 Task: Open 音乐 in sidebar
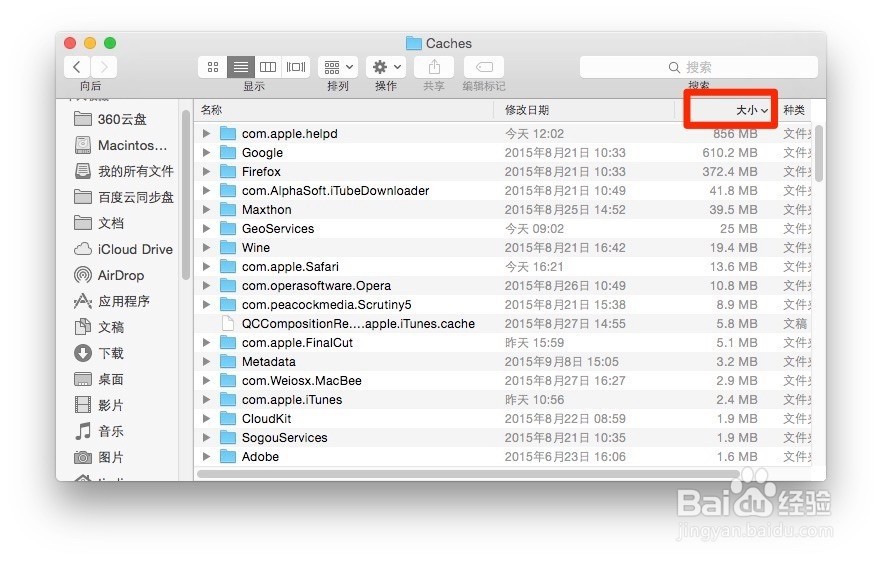99,431
